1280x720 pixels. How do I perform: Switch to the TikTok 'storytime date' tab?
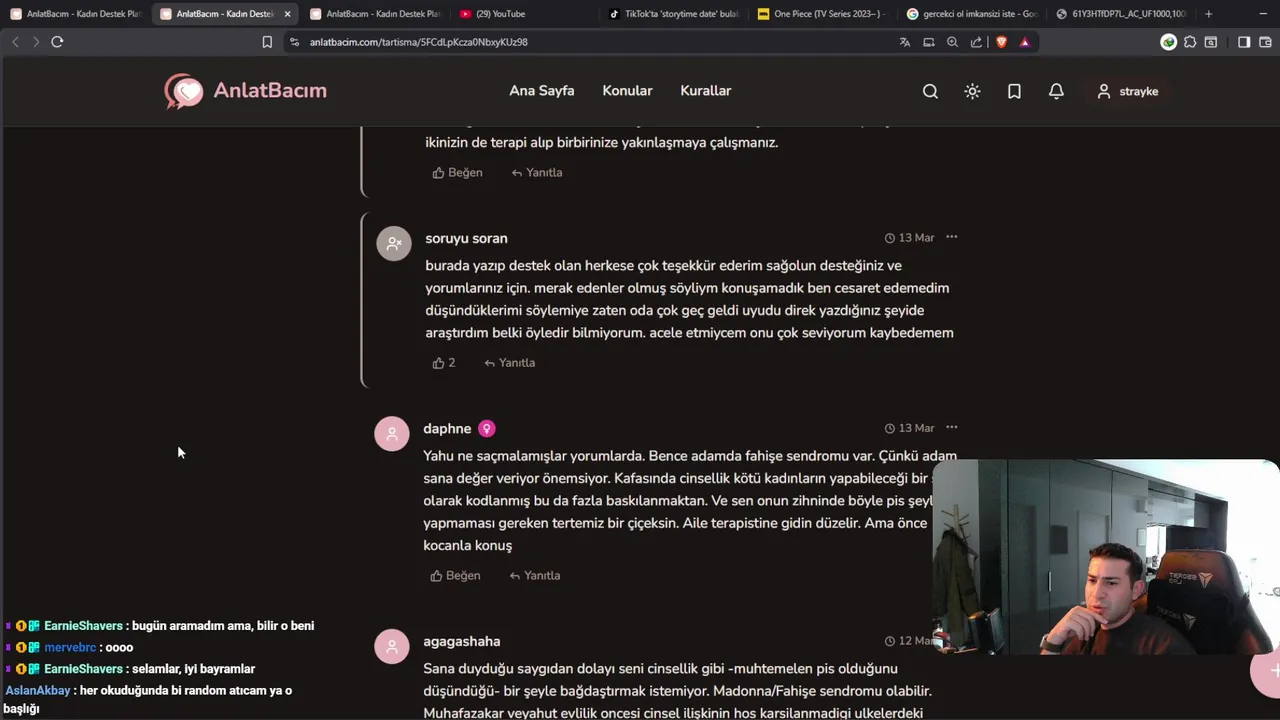[x=674, y=14]
